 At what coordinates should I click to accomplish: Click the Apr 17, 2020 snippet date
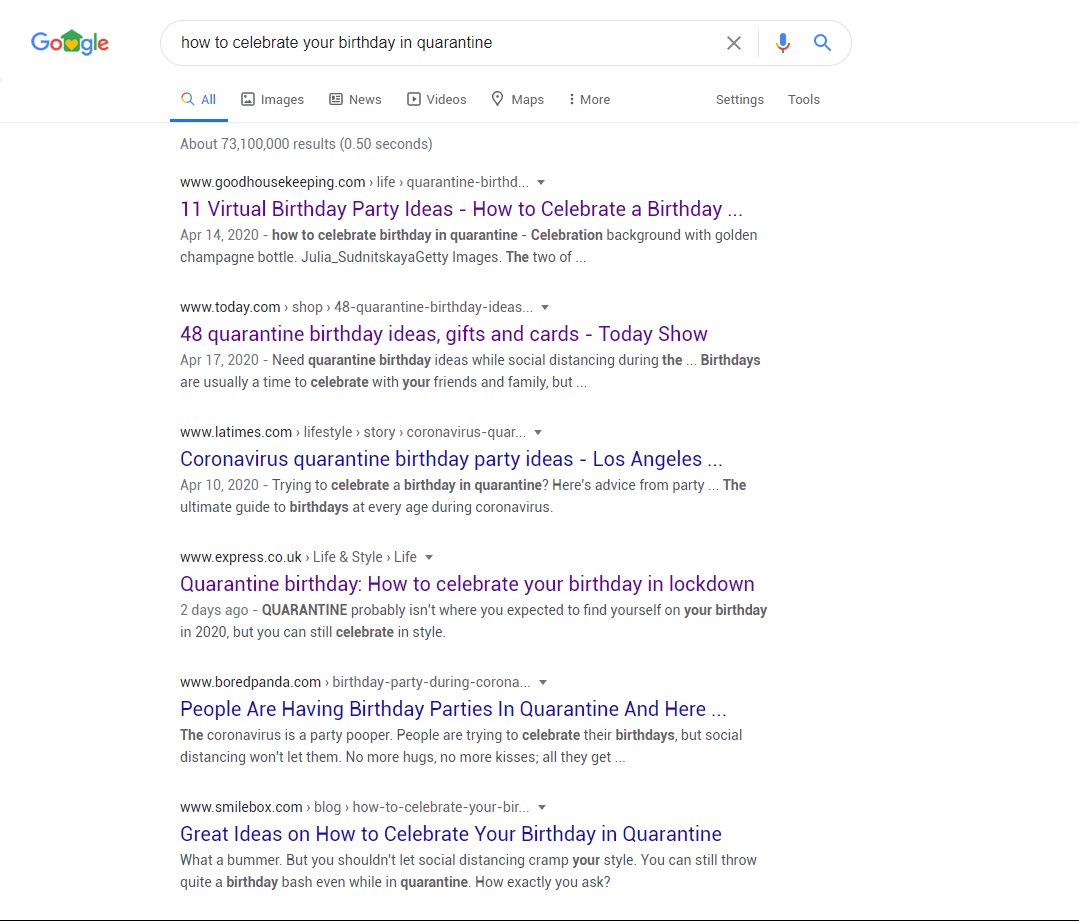[220, 360]
